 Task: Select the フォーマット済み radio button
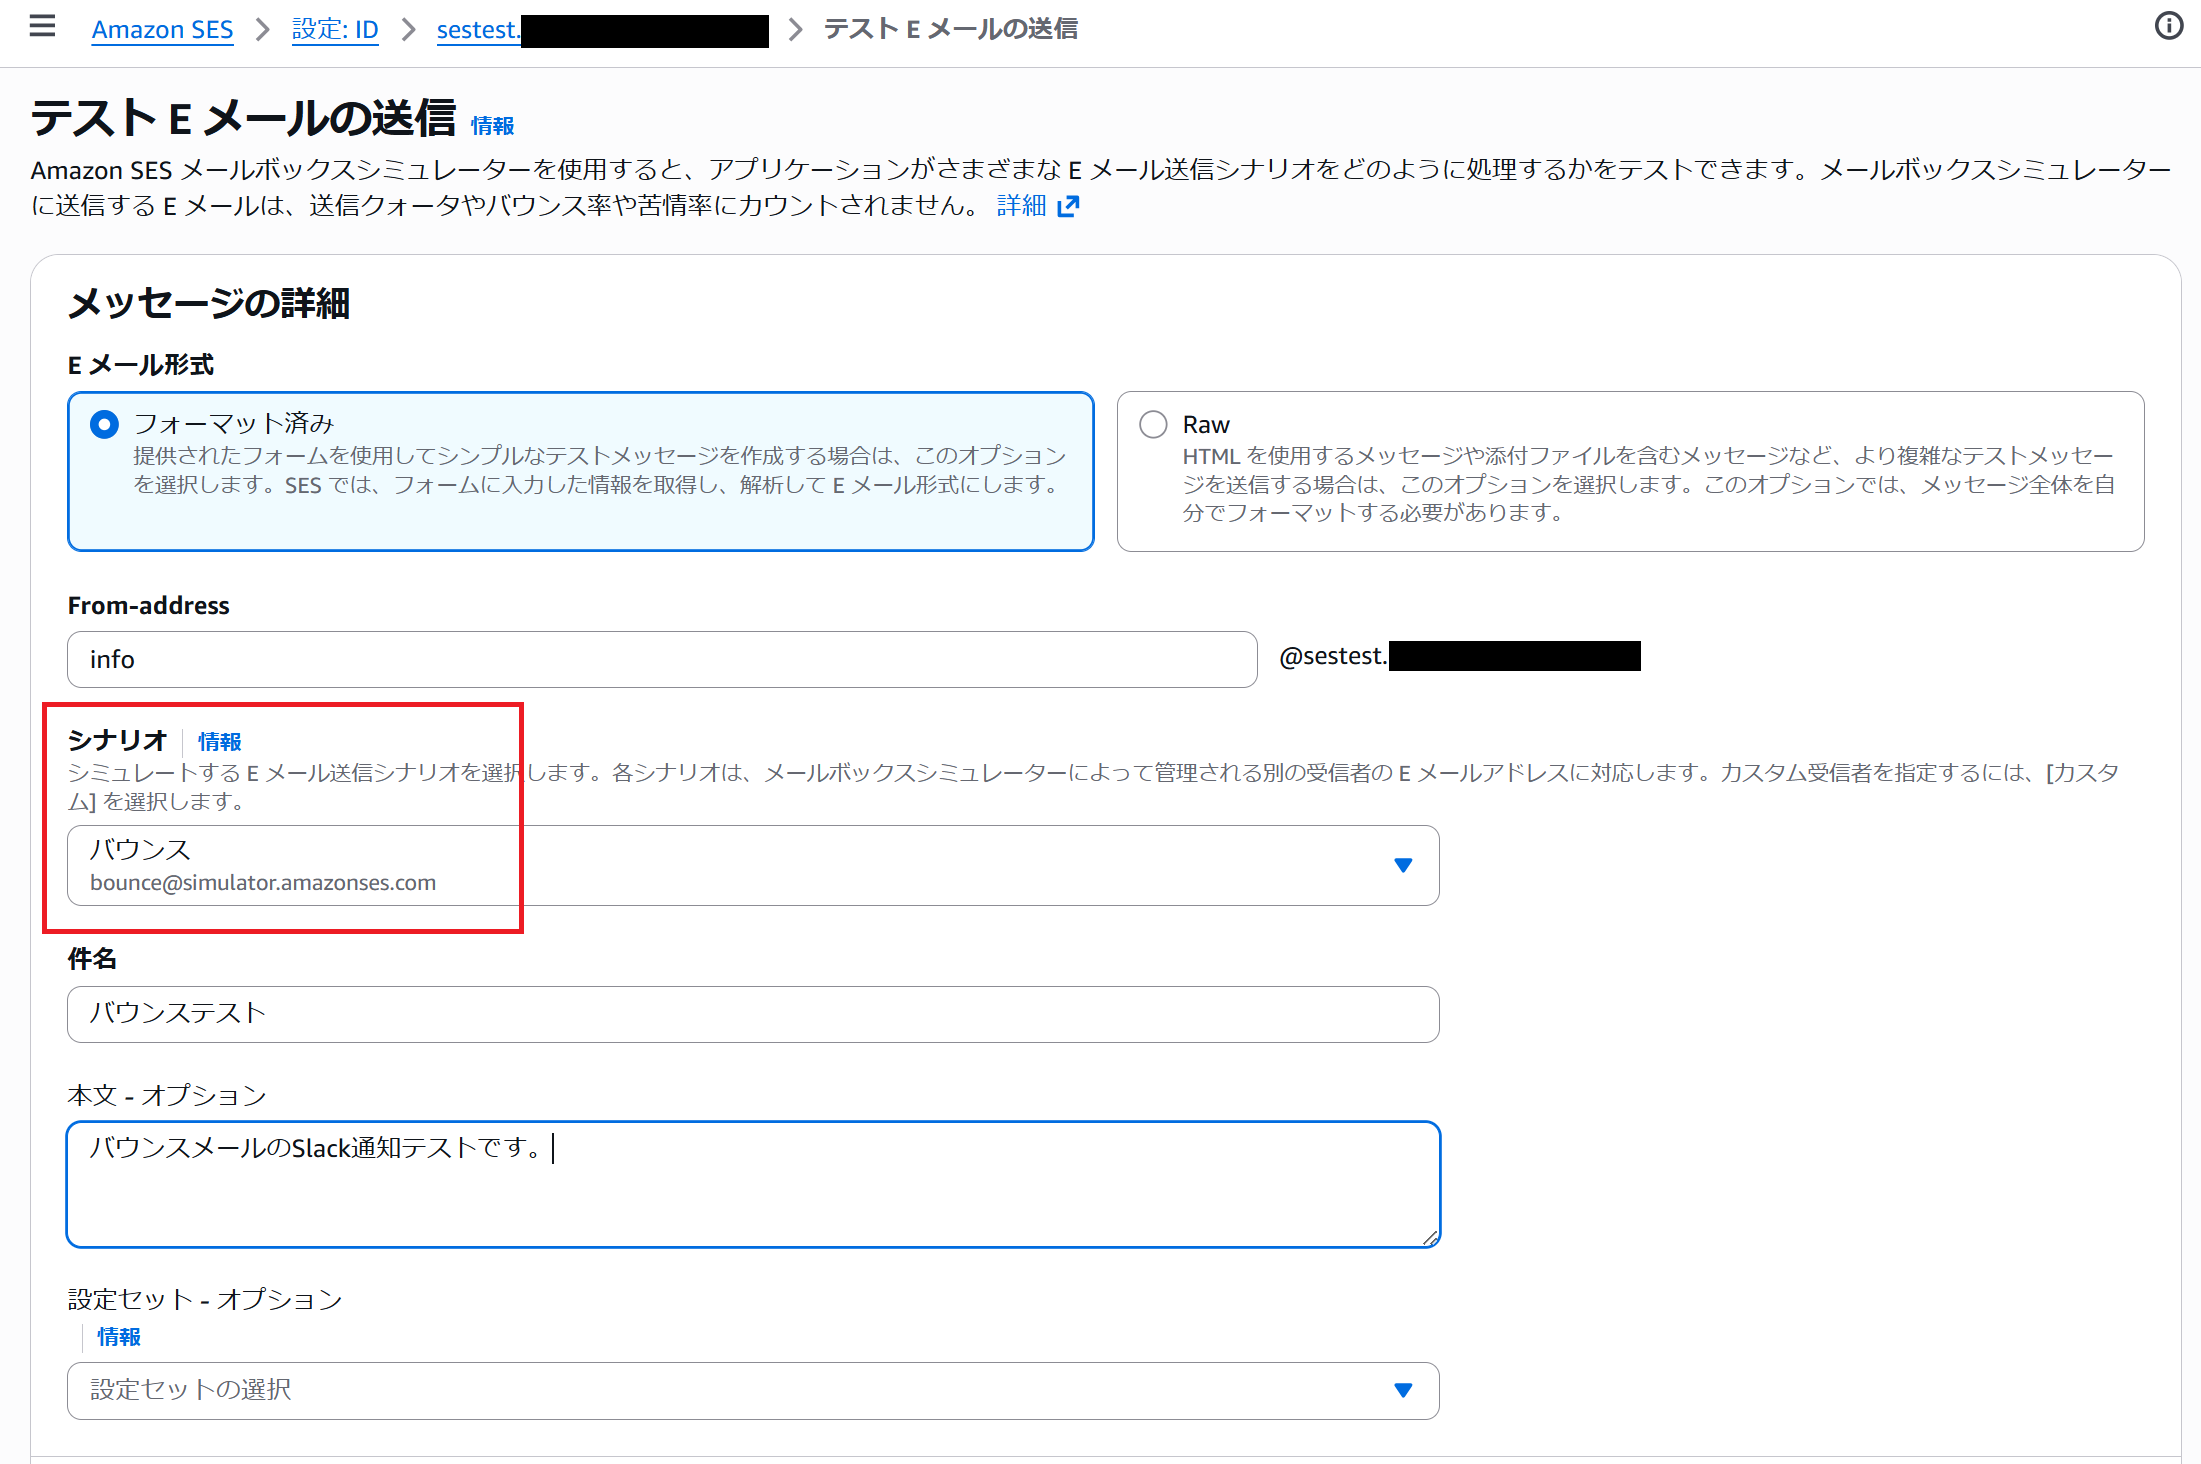point(104,424)
